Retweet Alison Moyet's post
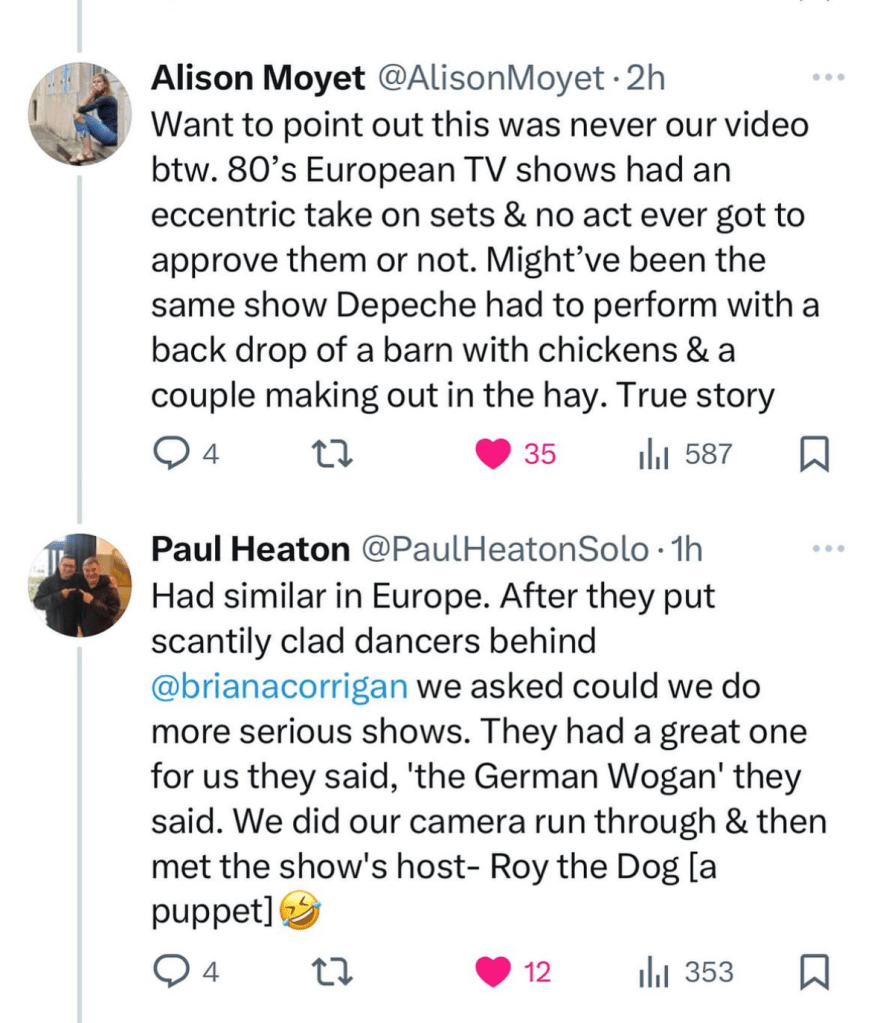 point(327,454)
